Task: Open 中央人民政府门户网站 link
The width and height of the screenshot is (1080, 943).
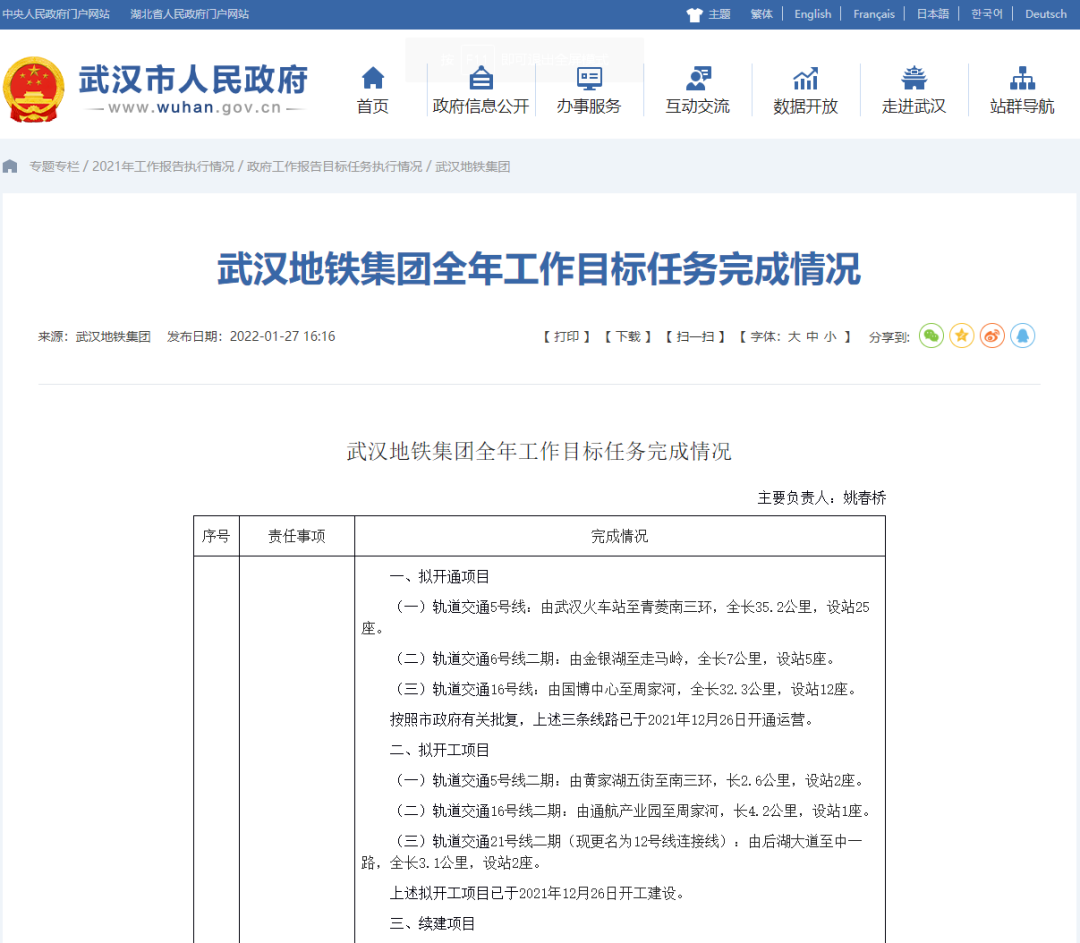Action: pos(56,14)
